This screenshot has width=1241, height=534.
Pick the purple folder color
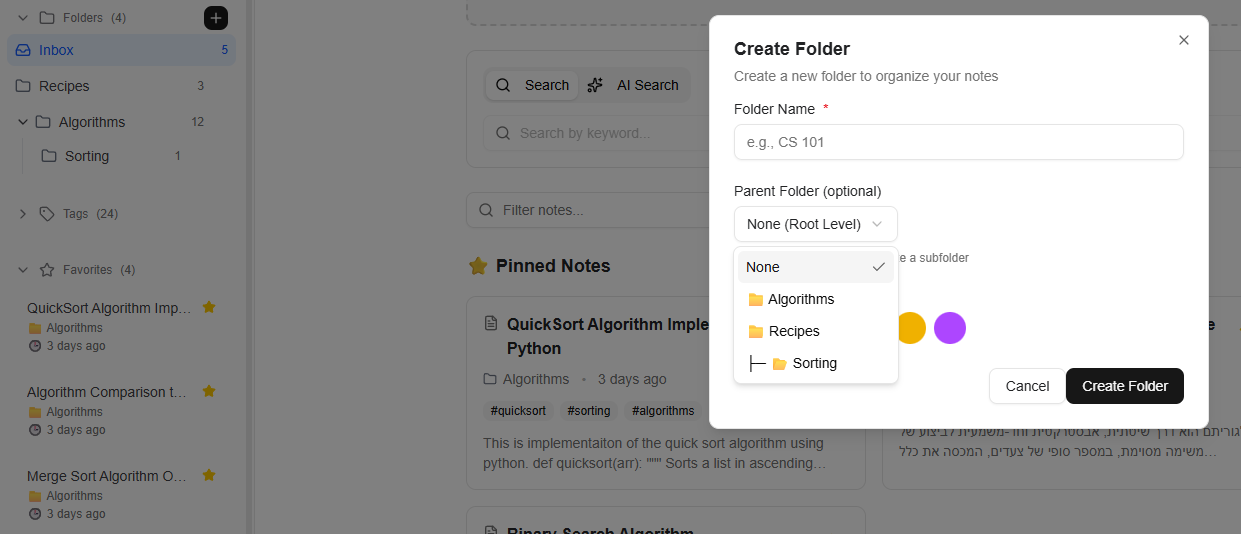click(949, 328)
